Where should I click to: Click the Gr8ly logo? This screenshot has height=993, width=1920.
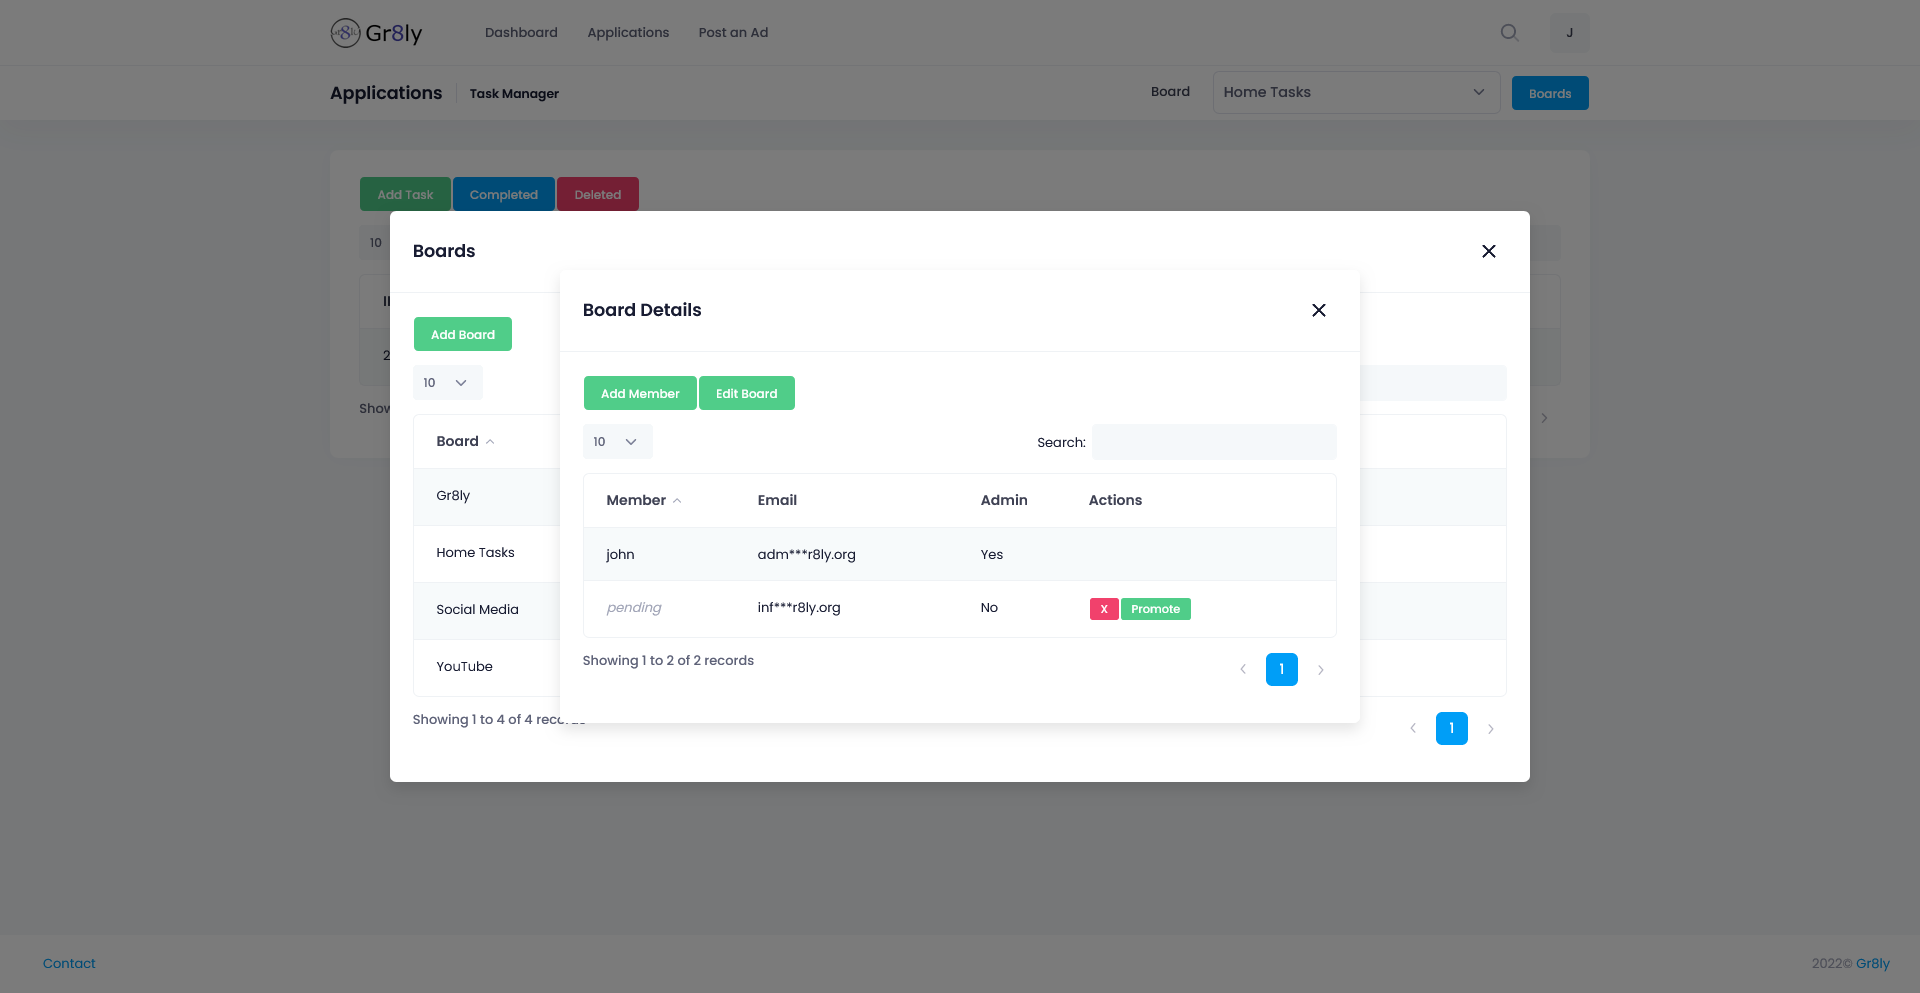pos(375,32)
